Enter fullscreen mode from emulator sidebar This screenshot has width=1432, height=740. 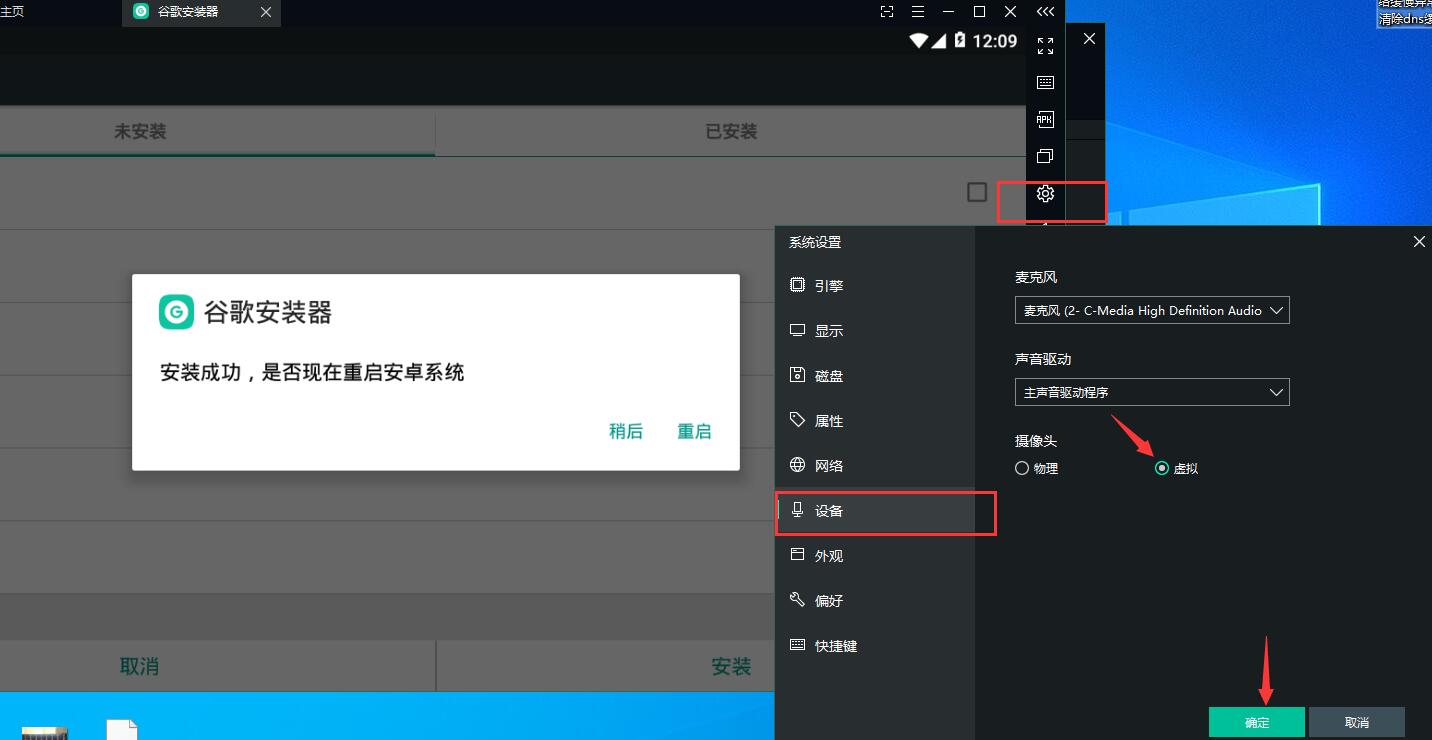point(1045,46)
